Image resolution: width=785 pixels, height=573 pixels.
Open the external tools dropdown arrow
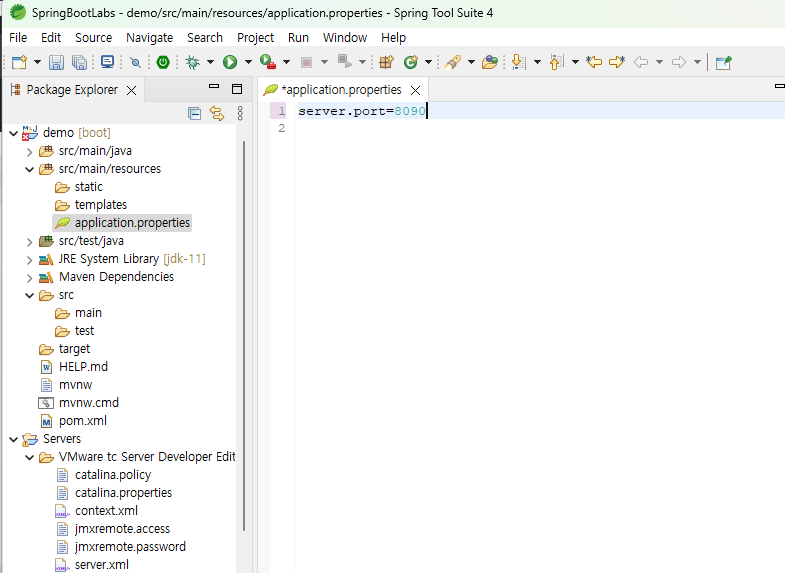286,62
